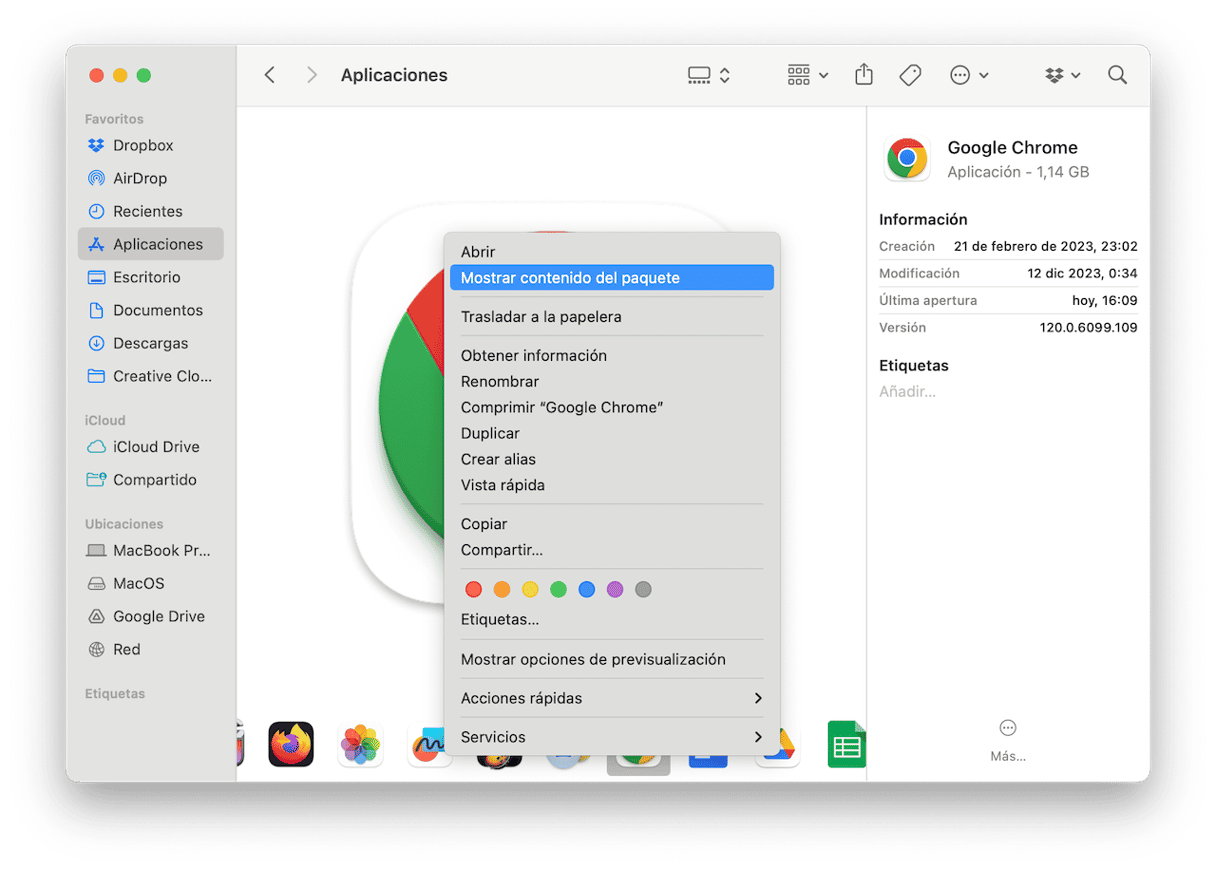Open Etiquetas… from the context menu

[x=612, y=620]
